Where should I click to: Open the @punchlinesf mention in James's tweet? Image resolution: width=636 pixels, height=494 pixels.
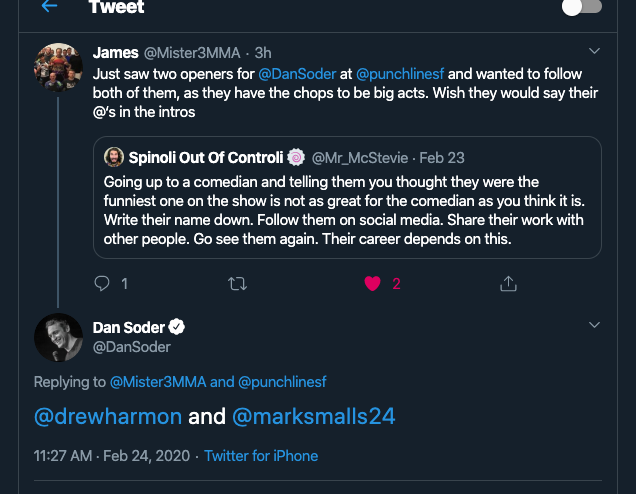tap(400, 74)
